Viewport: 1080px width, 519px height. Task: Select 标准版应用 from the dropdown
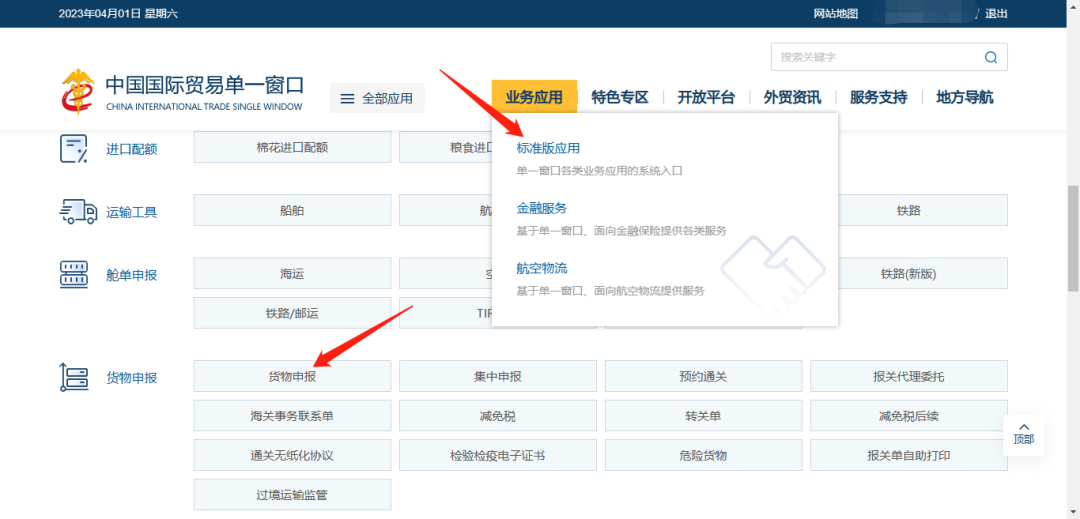click(548, 148)
